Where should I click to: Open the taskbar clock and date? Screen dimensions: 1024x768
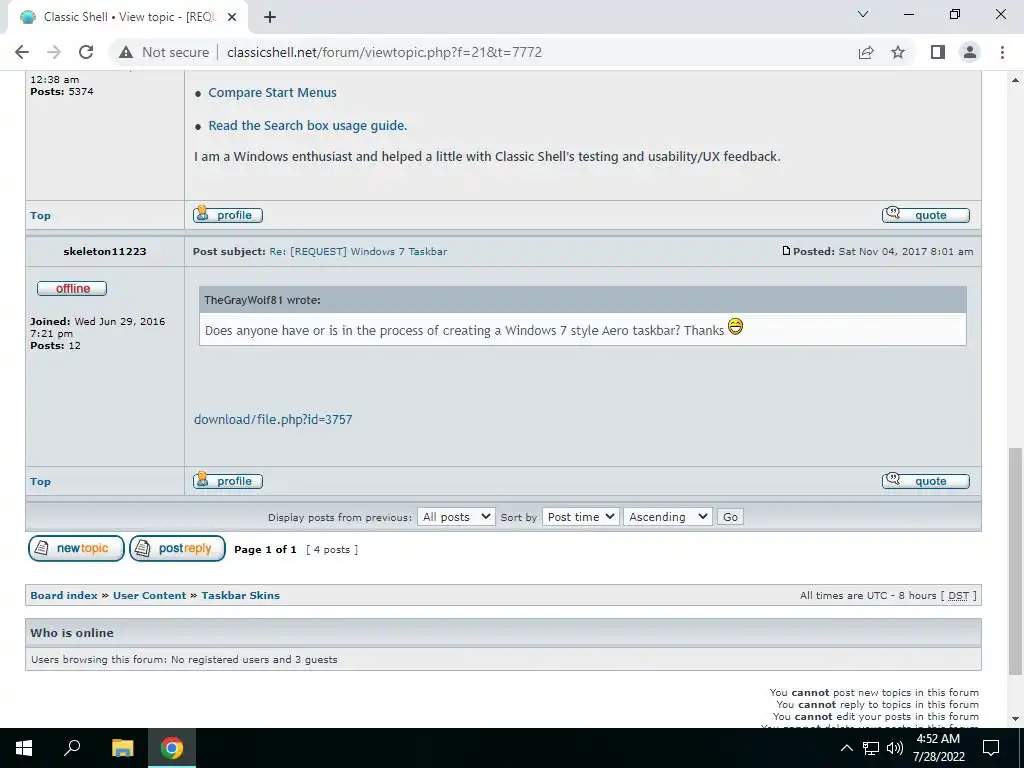coord(938,748)
